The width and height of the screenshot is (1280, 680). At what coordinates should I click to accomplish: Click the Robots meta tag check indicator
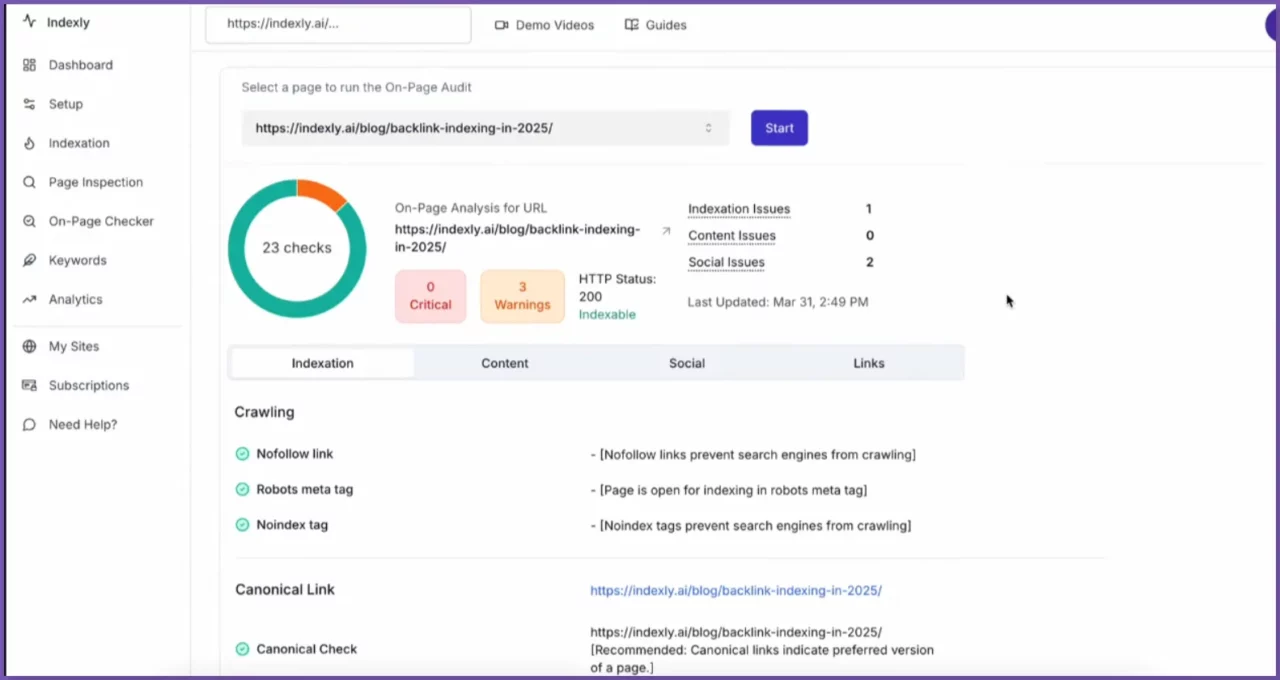(242, 489)
